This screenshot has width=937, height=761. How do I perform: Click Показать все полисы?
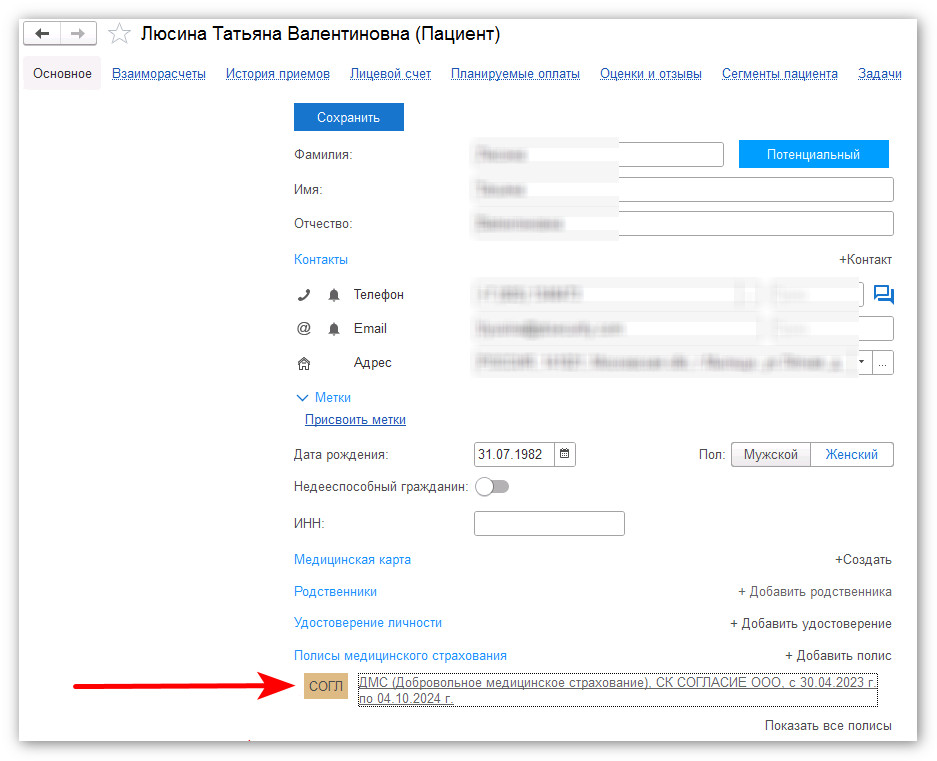[x=828, y=725]
